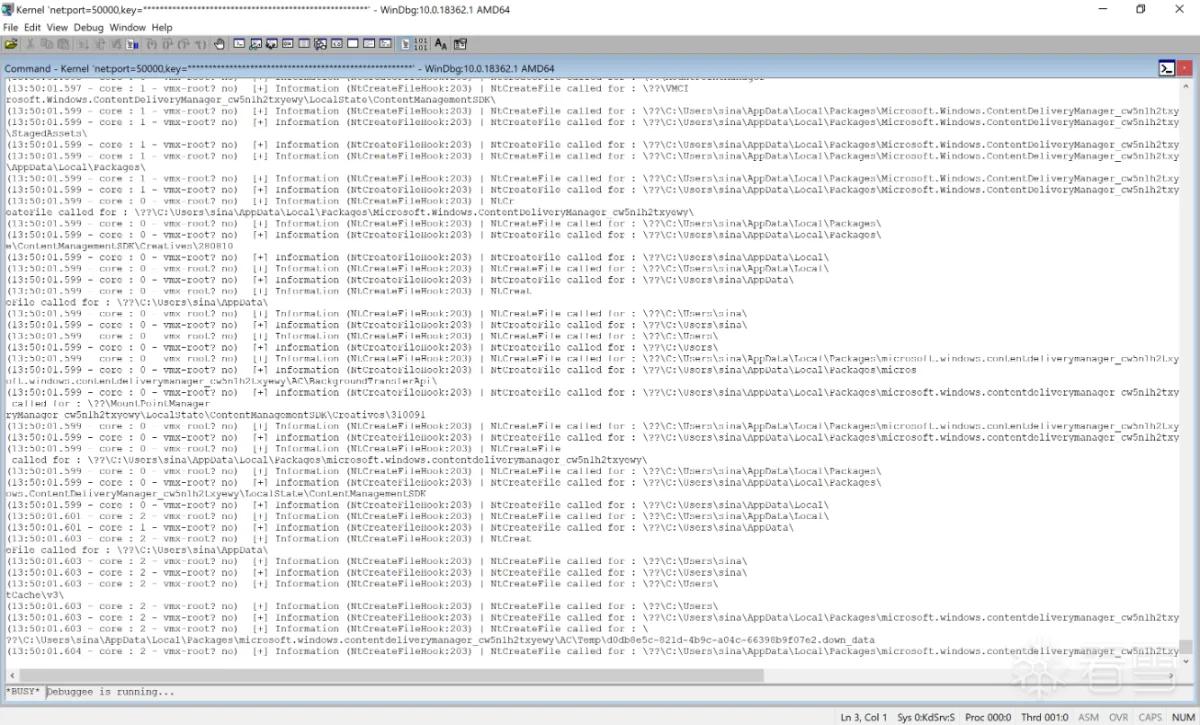
Task: Click the Command window dock/prompt icon
Action: [1166, 68]
